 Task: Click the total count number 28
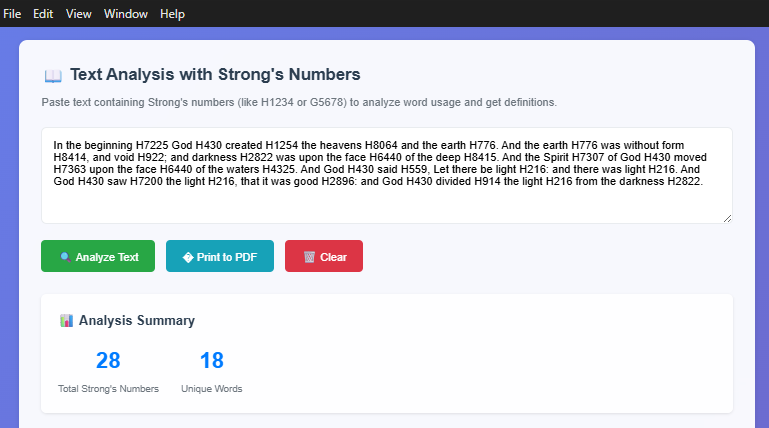click(108, 361)
